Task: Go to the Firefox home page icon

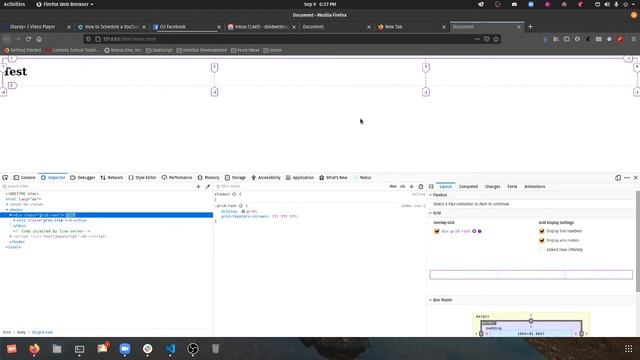Action: pos(39,39)
